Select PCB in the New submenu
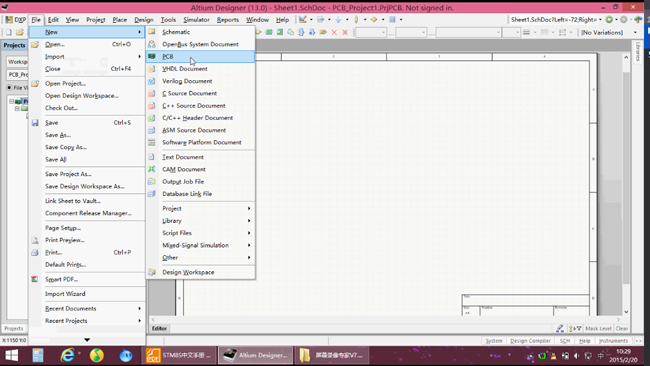The image size is (650, 366). click(x=200, y=56)
